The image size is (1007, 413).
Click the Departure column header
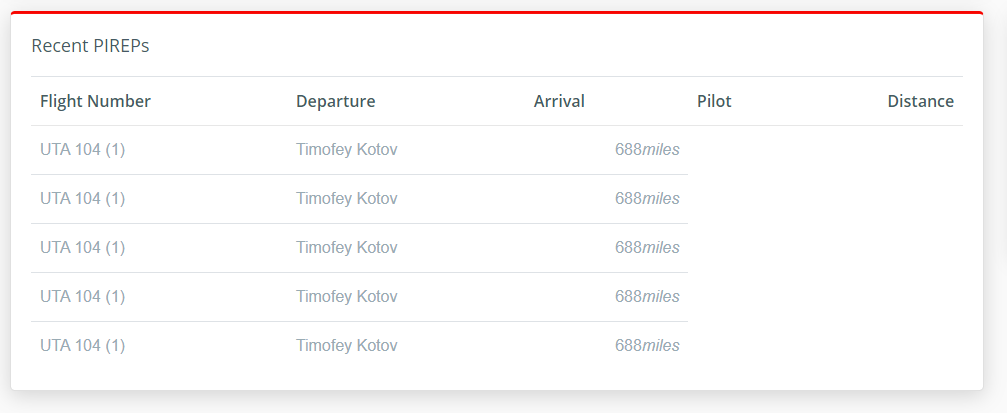click(x=335, y=101)
